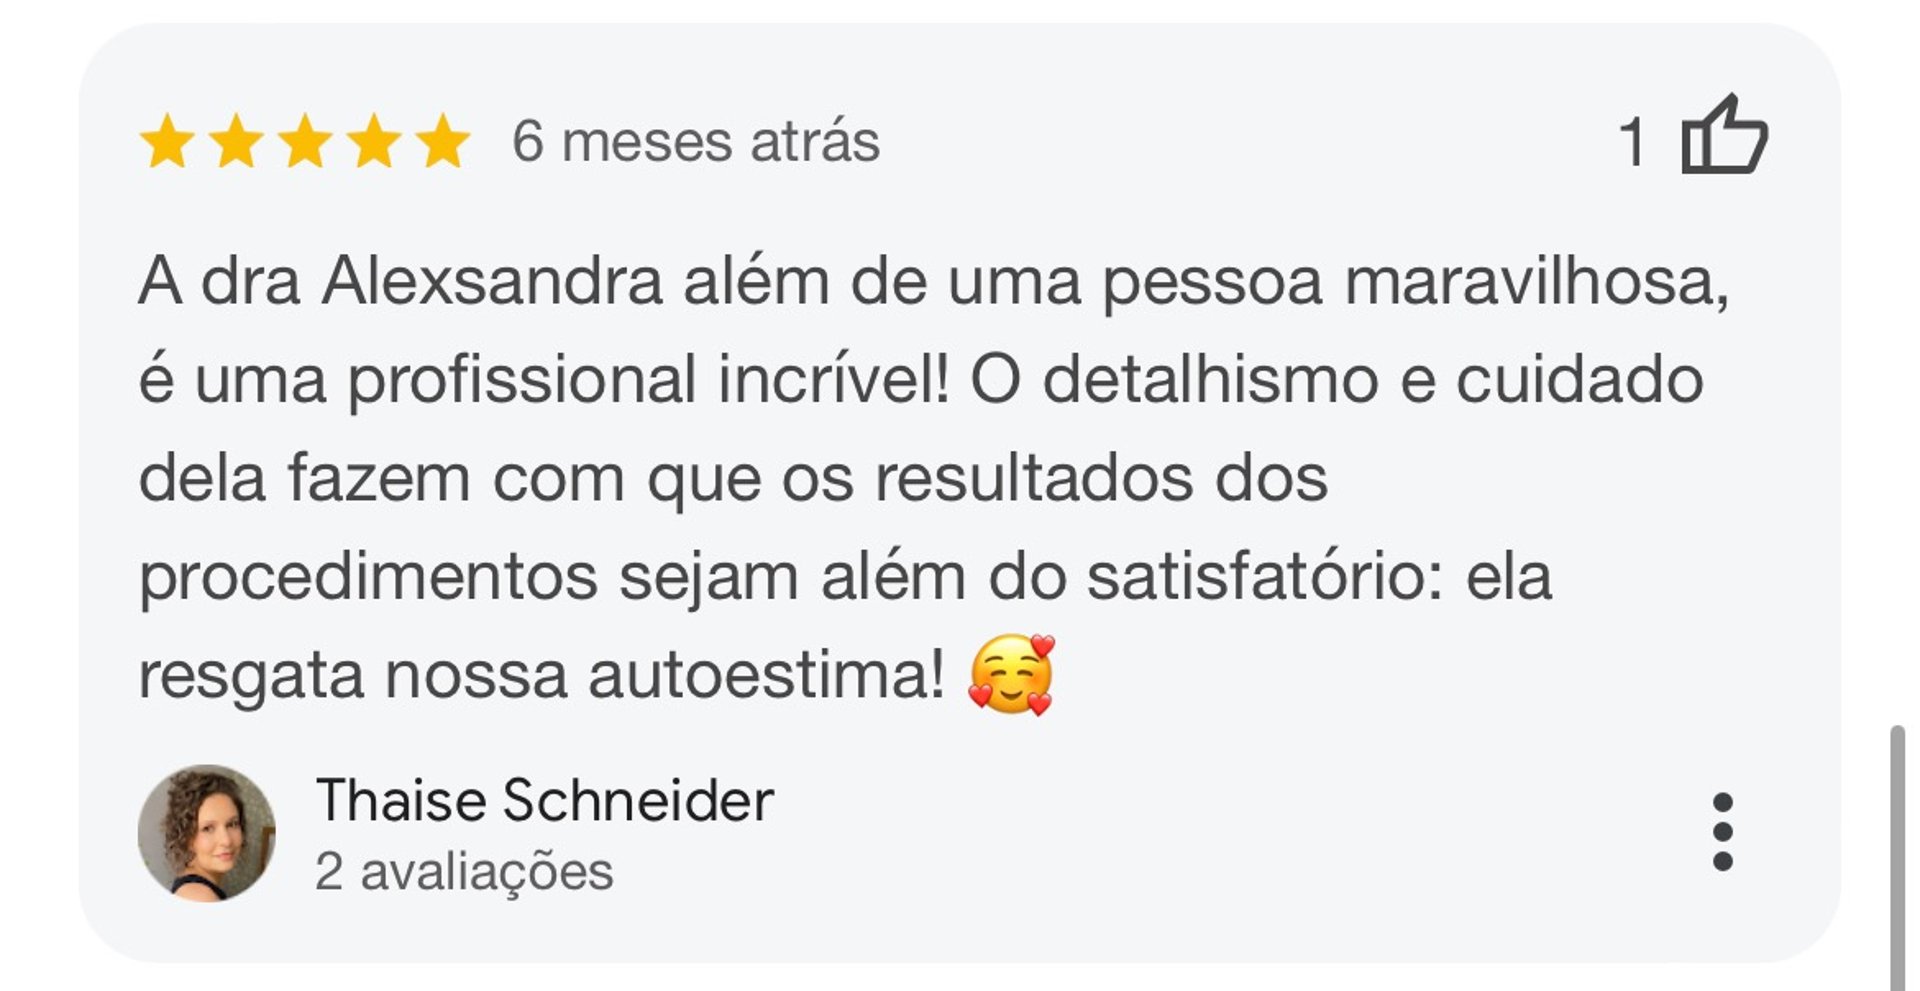
Task: Click the first yellow rating star
Action: coord(167,141)
